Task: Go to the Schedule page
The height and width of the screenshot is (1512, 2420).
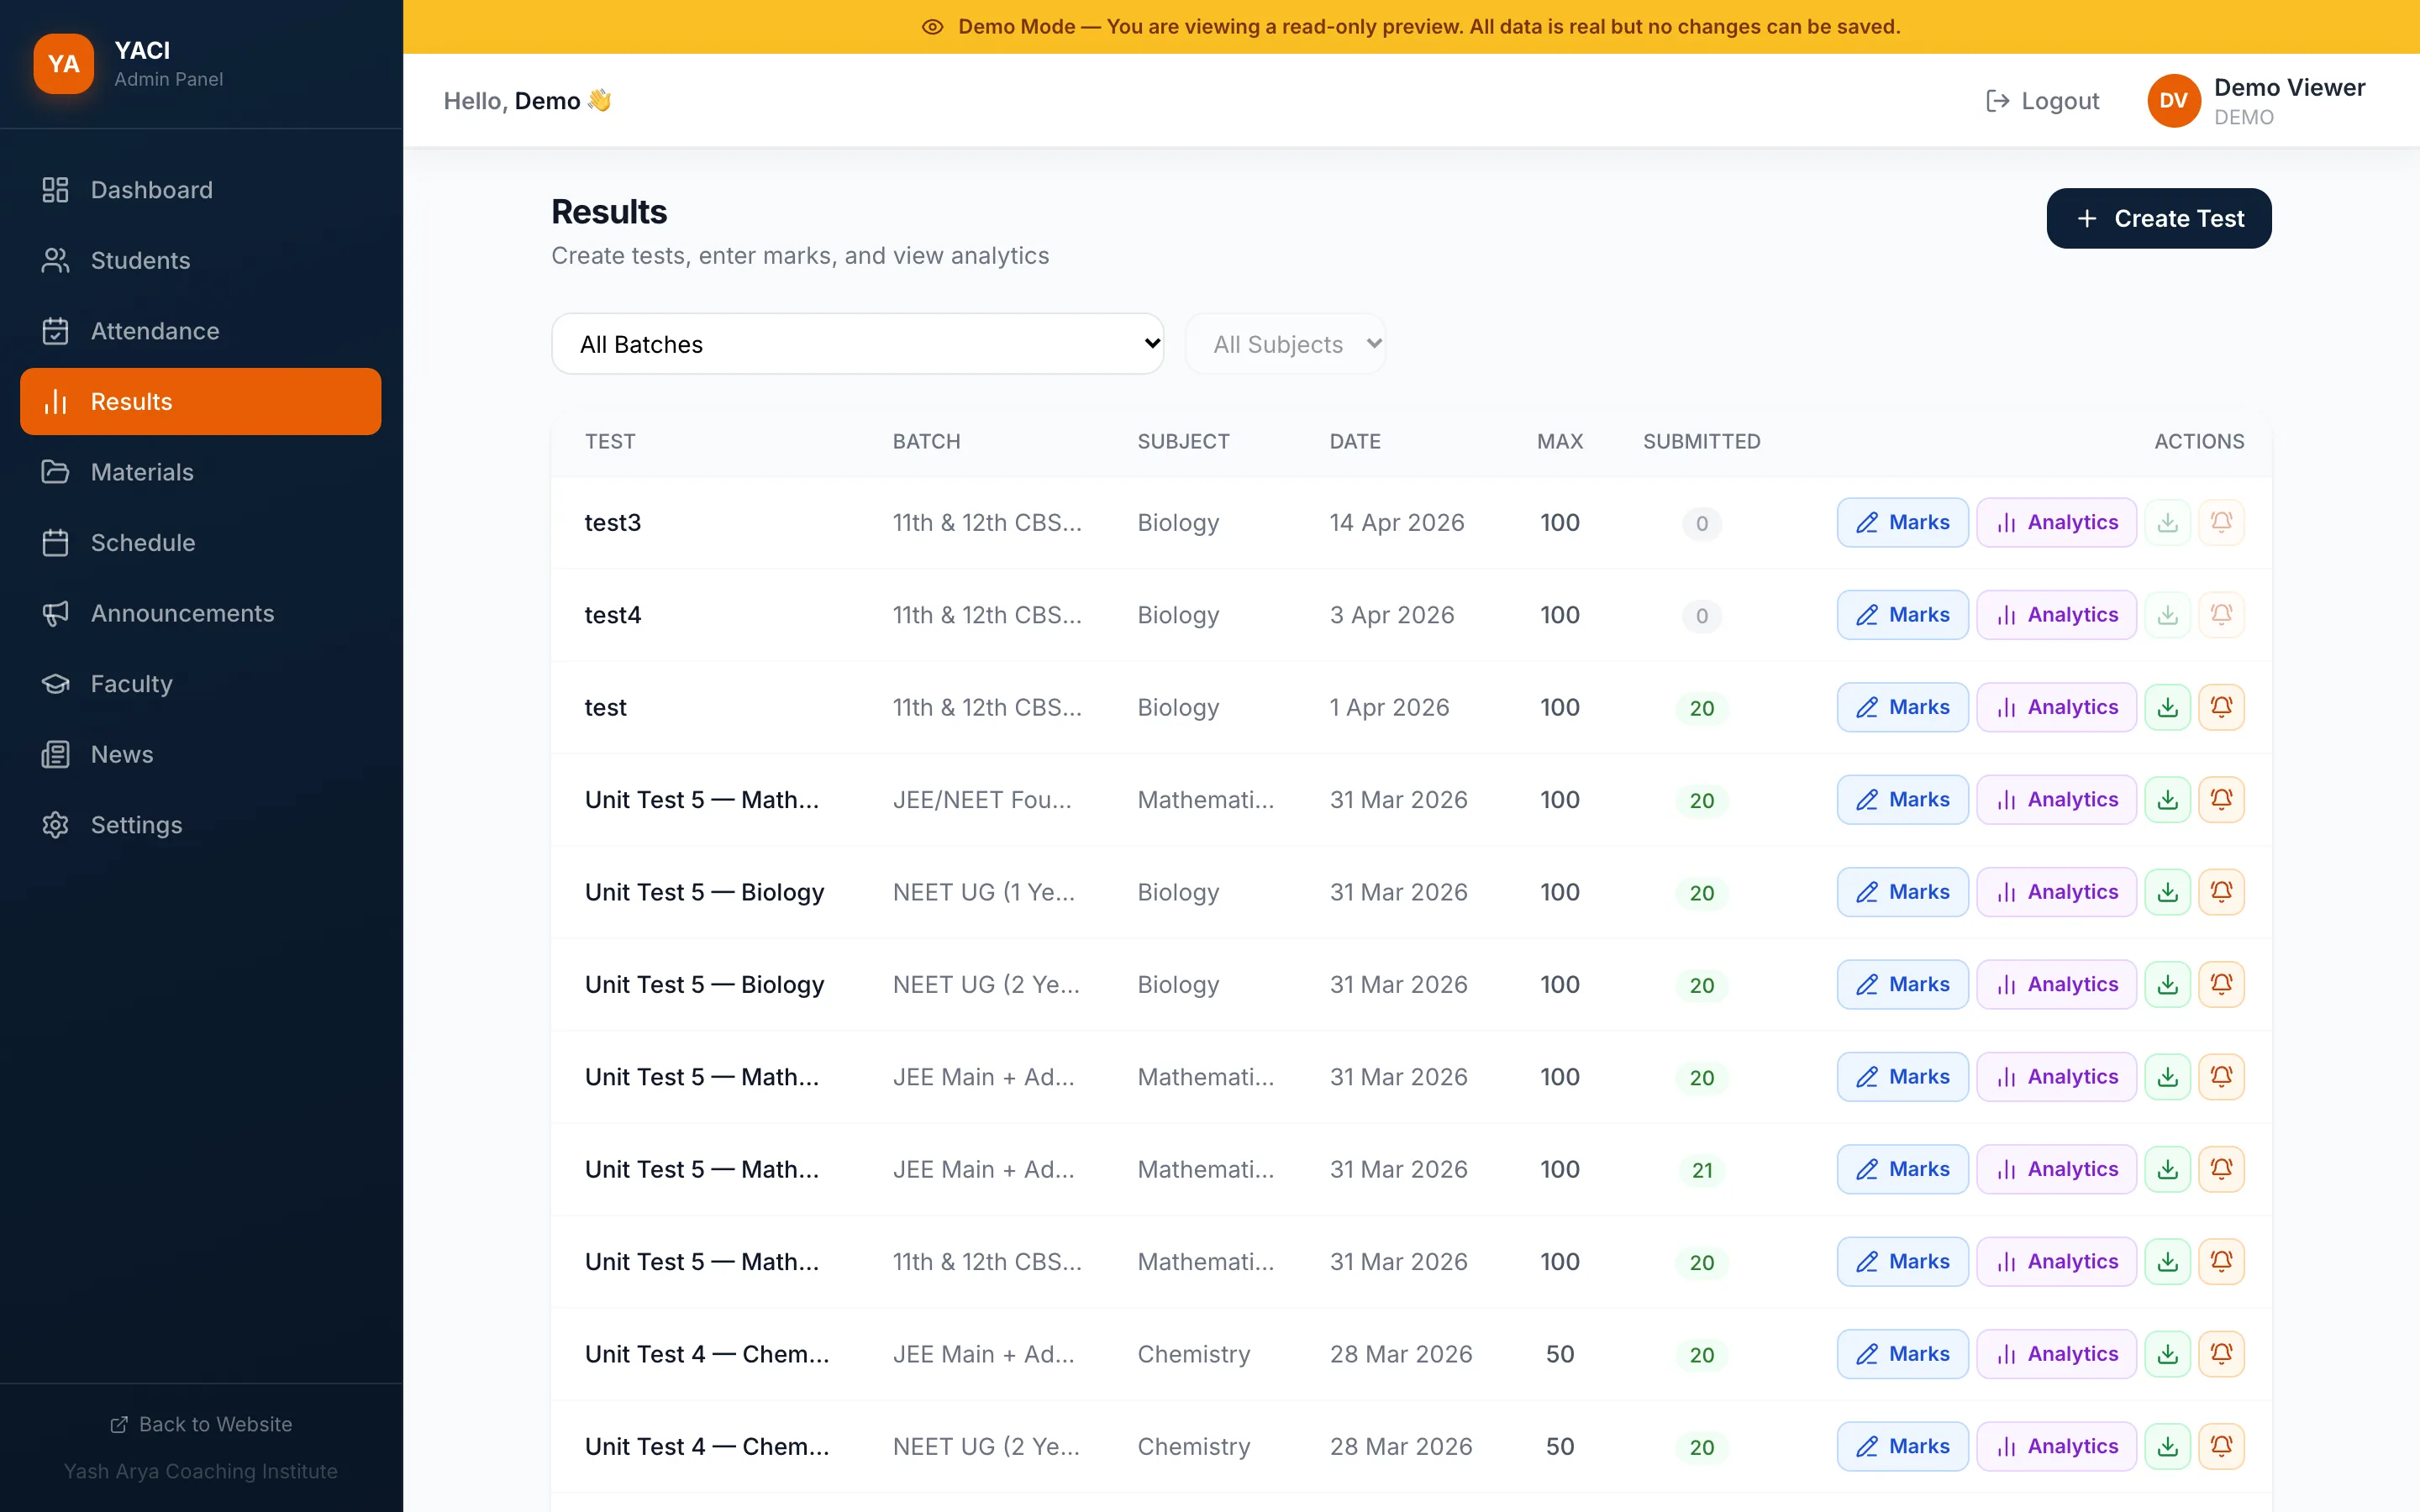Action: (x=200, y=543)
